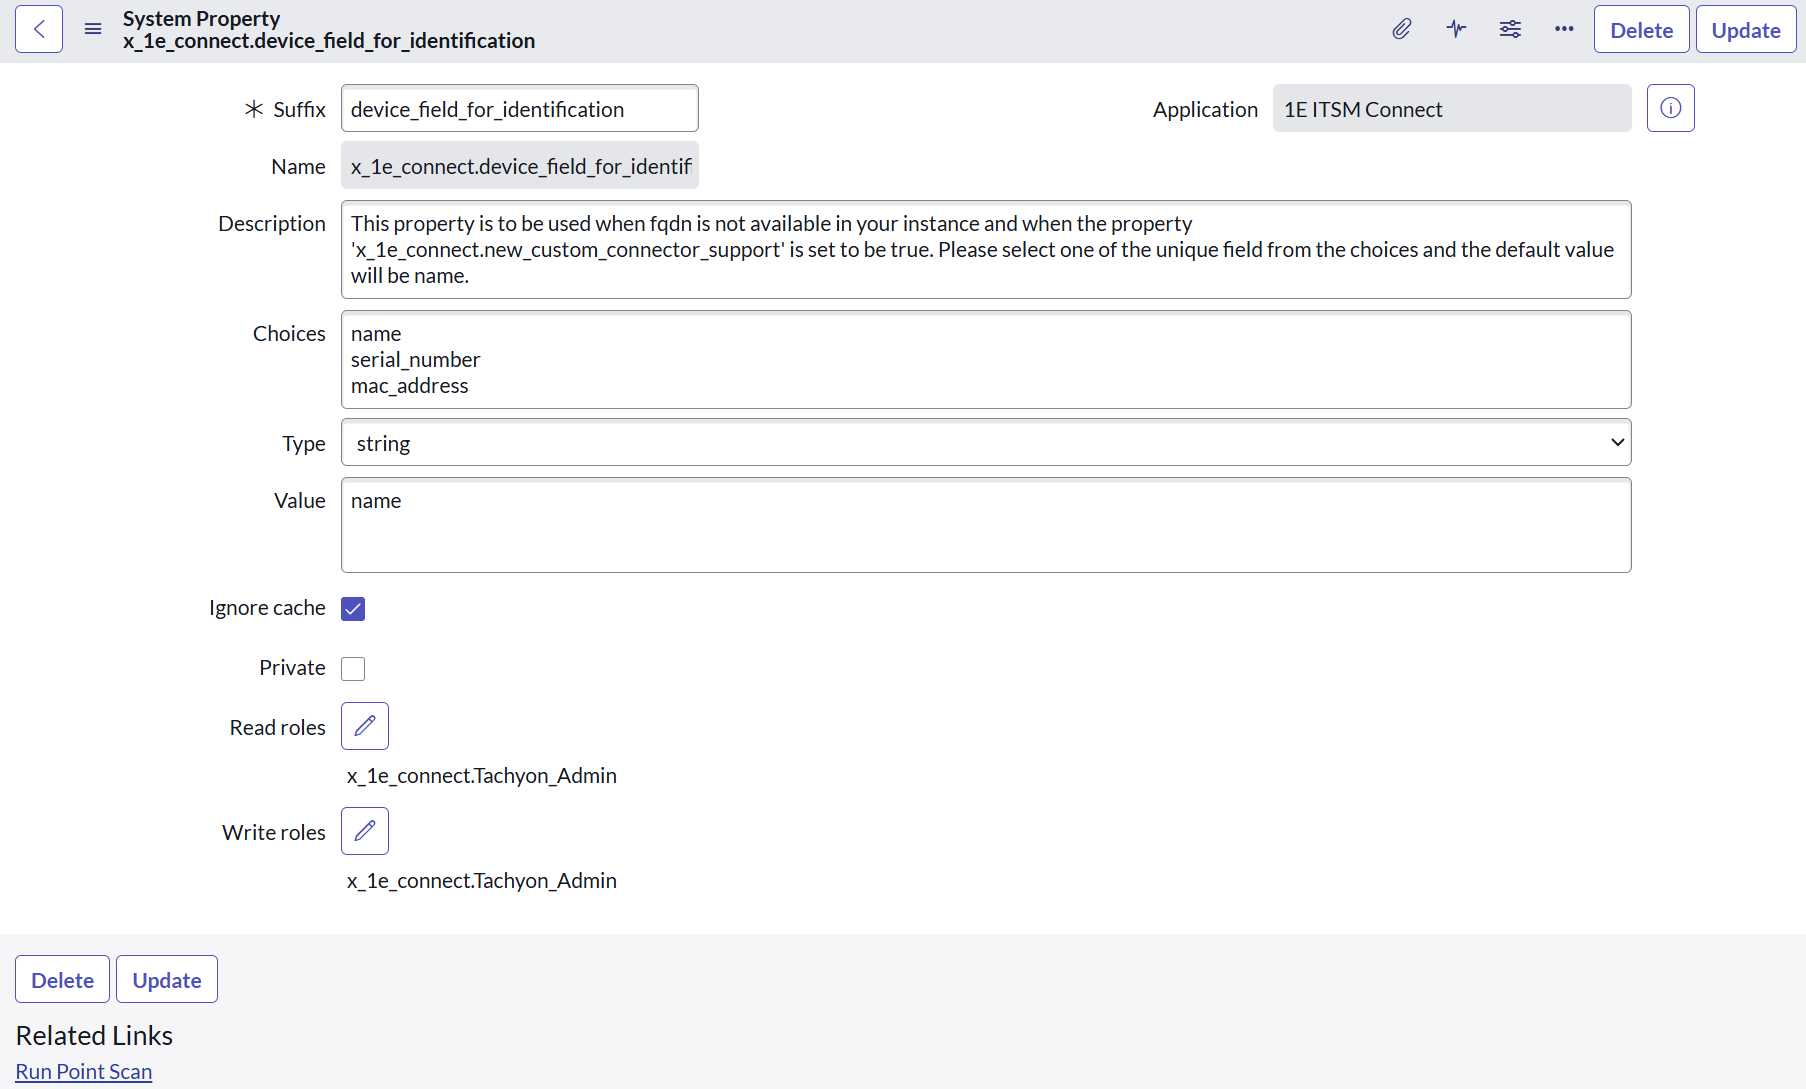1806x1089 pixels.
Task: Click the Delete button in header
Action: coord(1641,30)
